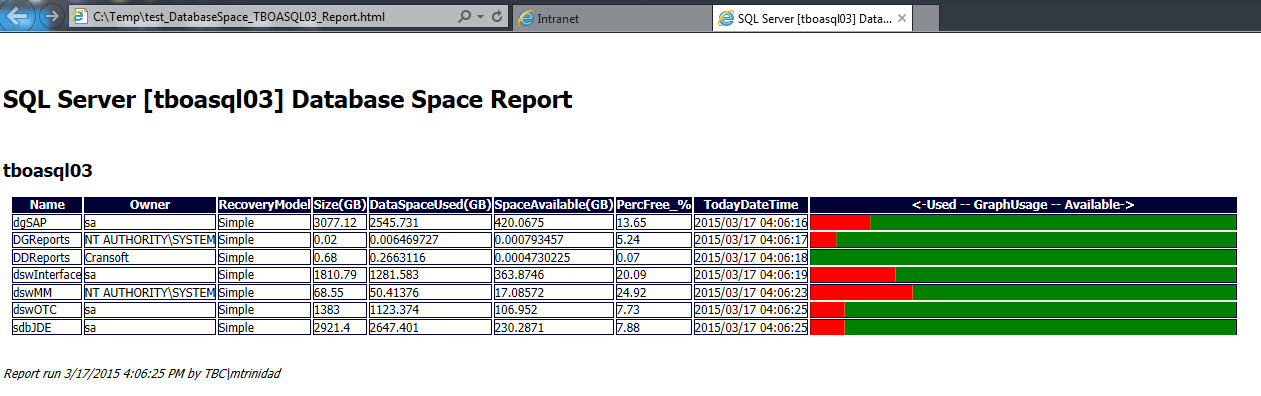Click the space available value 363.8746
Viewport: 1261px width, 396px height.
tap(553, 275)
